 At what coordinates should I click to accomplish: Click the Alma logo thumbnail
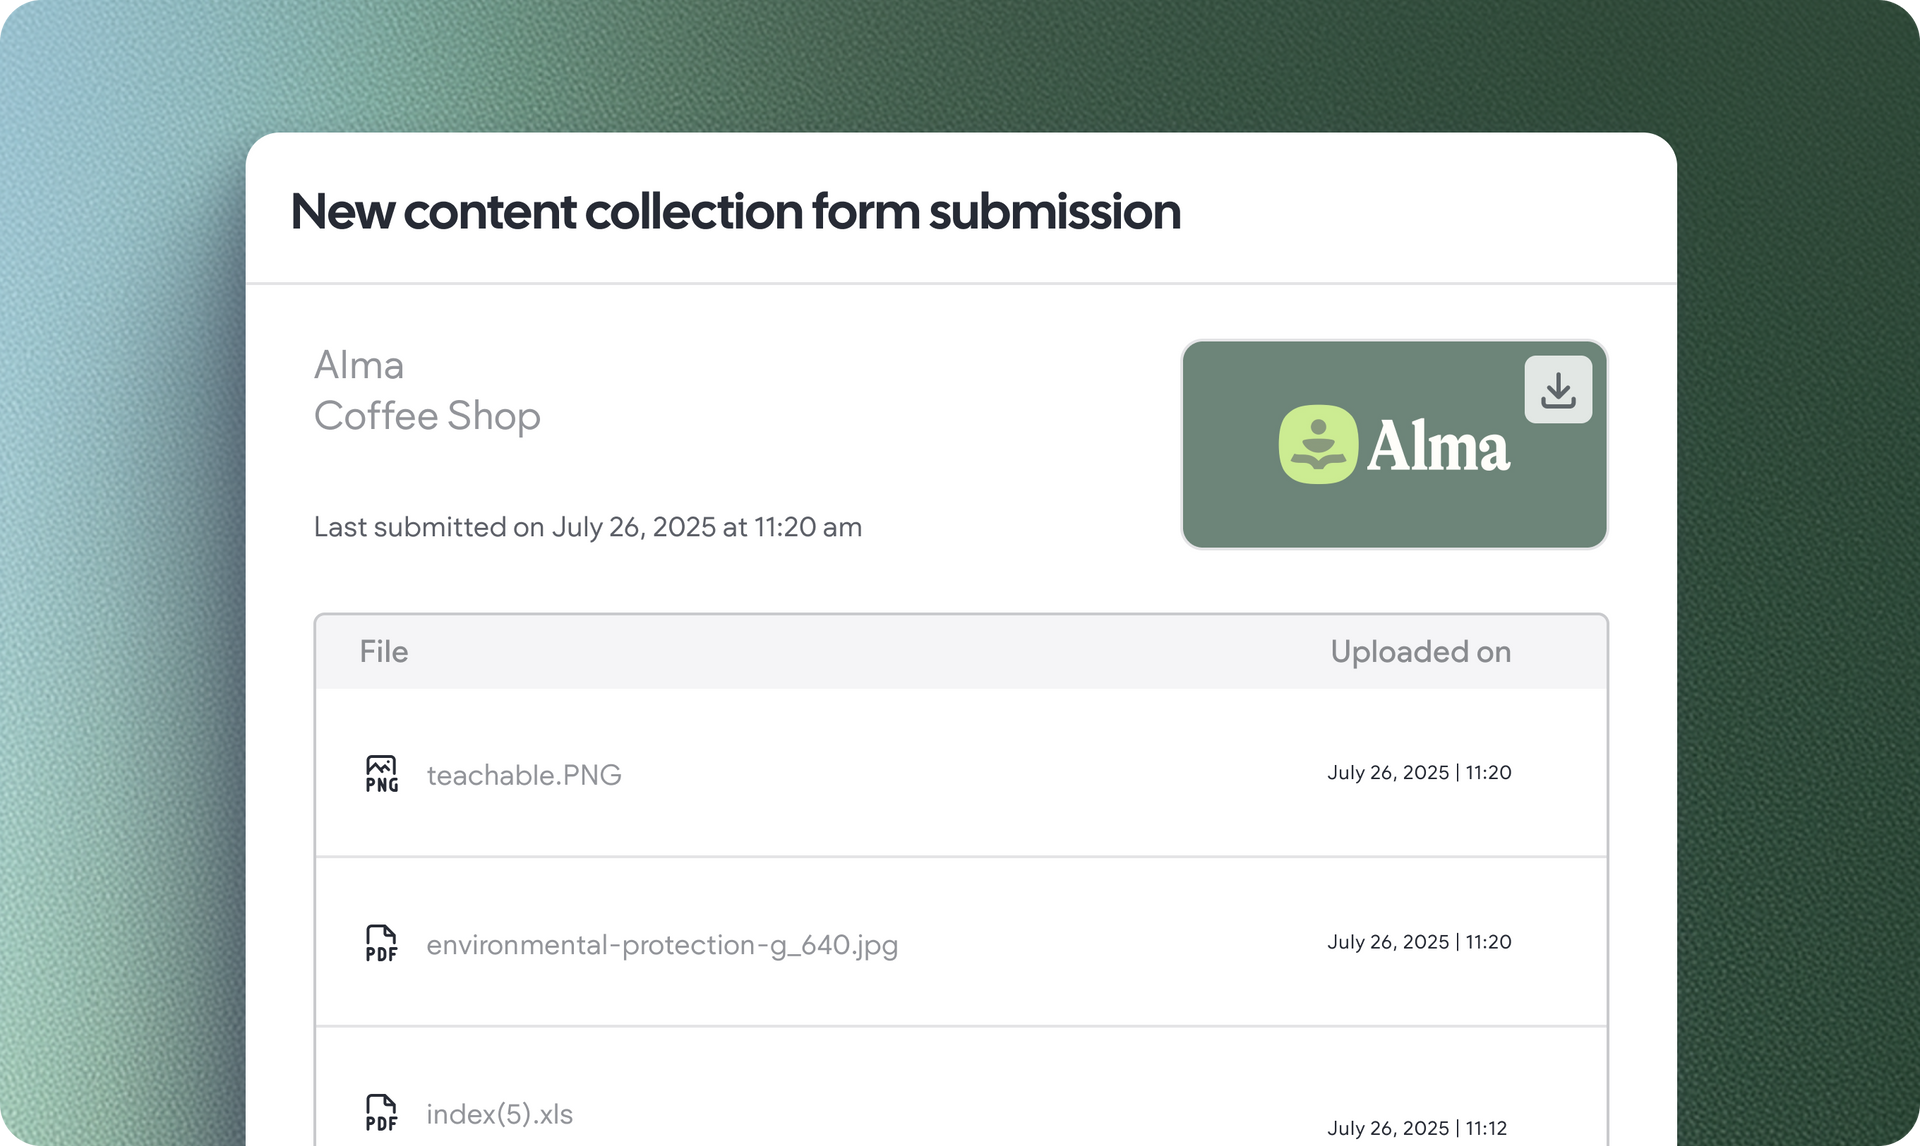point(1394,445)
